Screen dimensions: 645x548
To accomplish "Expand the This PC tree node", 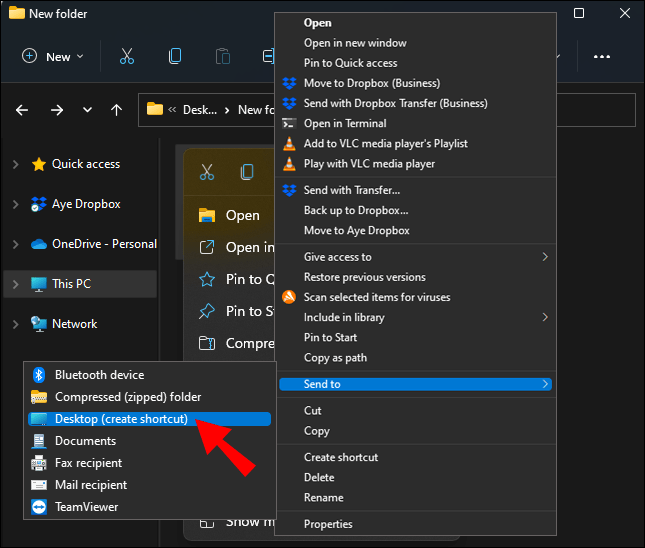I will [x=15, y=284].
